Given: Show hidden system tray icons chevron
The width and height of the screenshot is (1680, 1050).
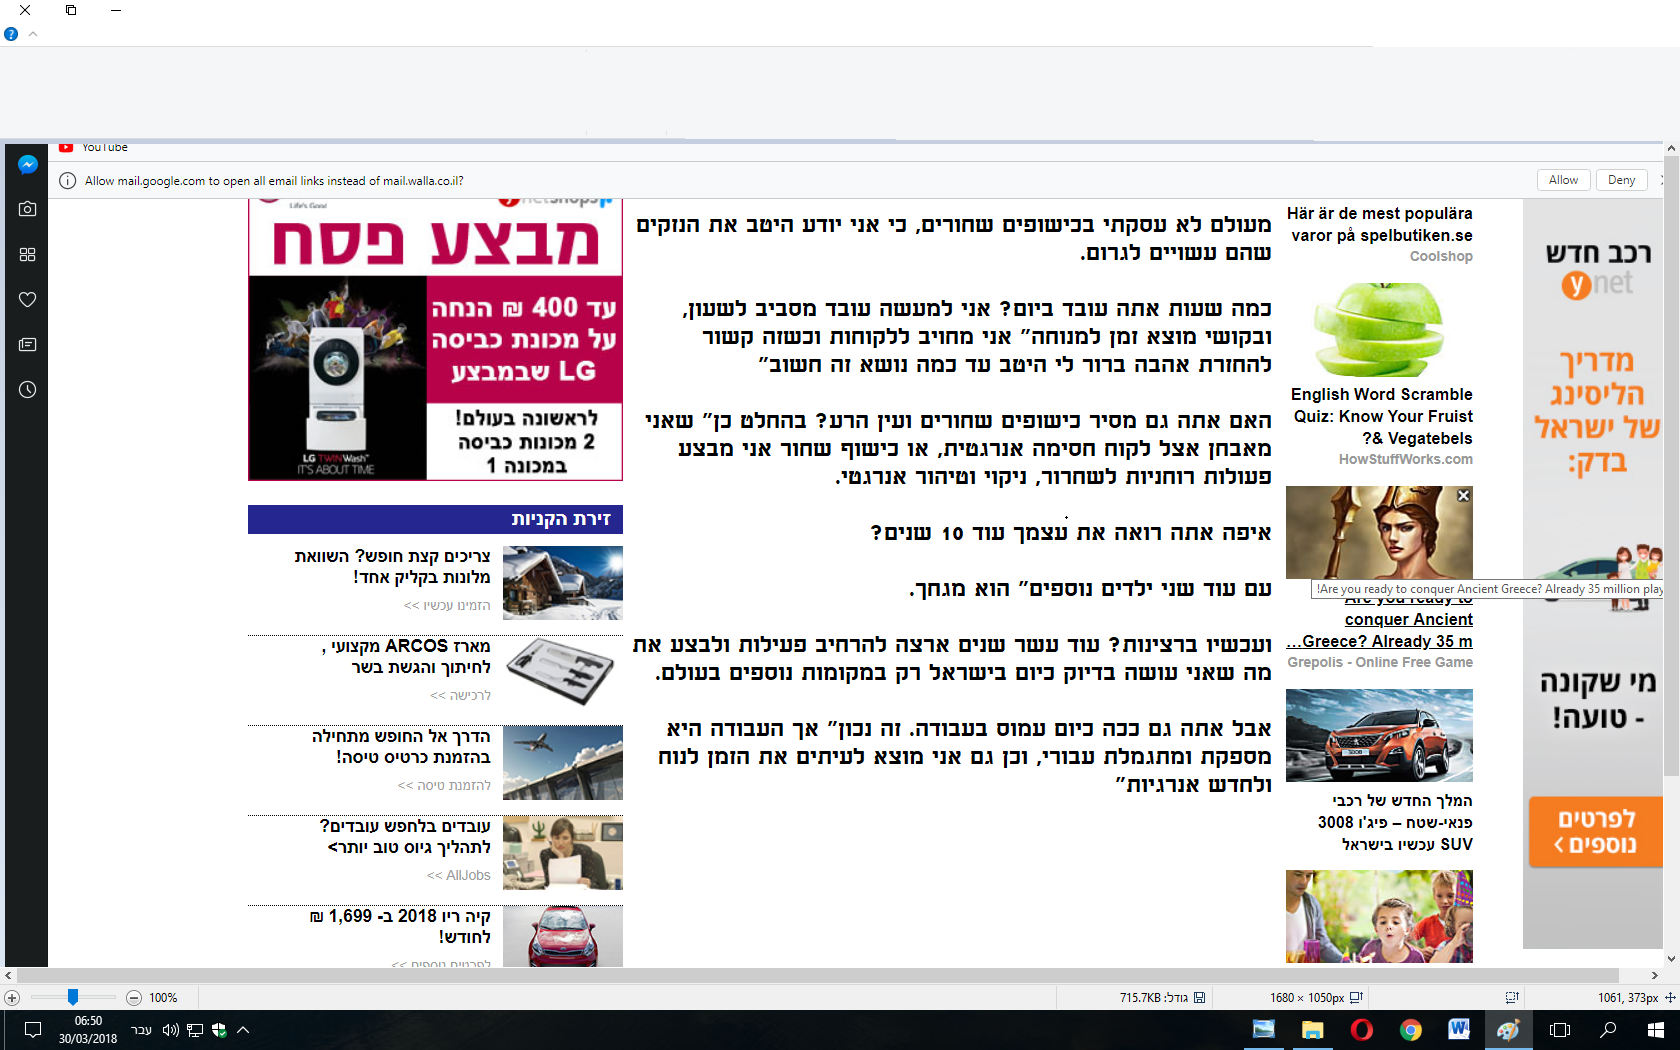Looking at the screenshot, I should (x=243, y=1030).
